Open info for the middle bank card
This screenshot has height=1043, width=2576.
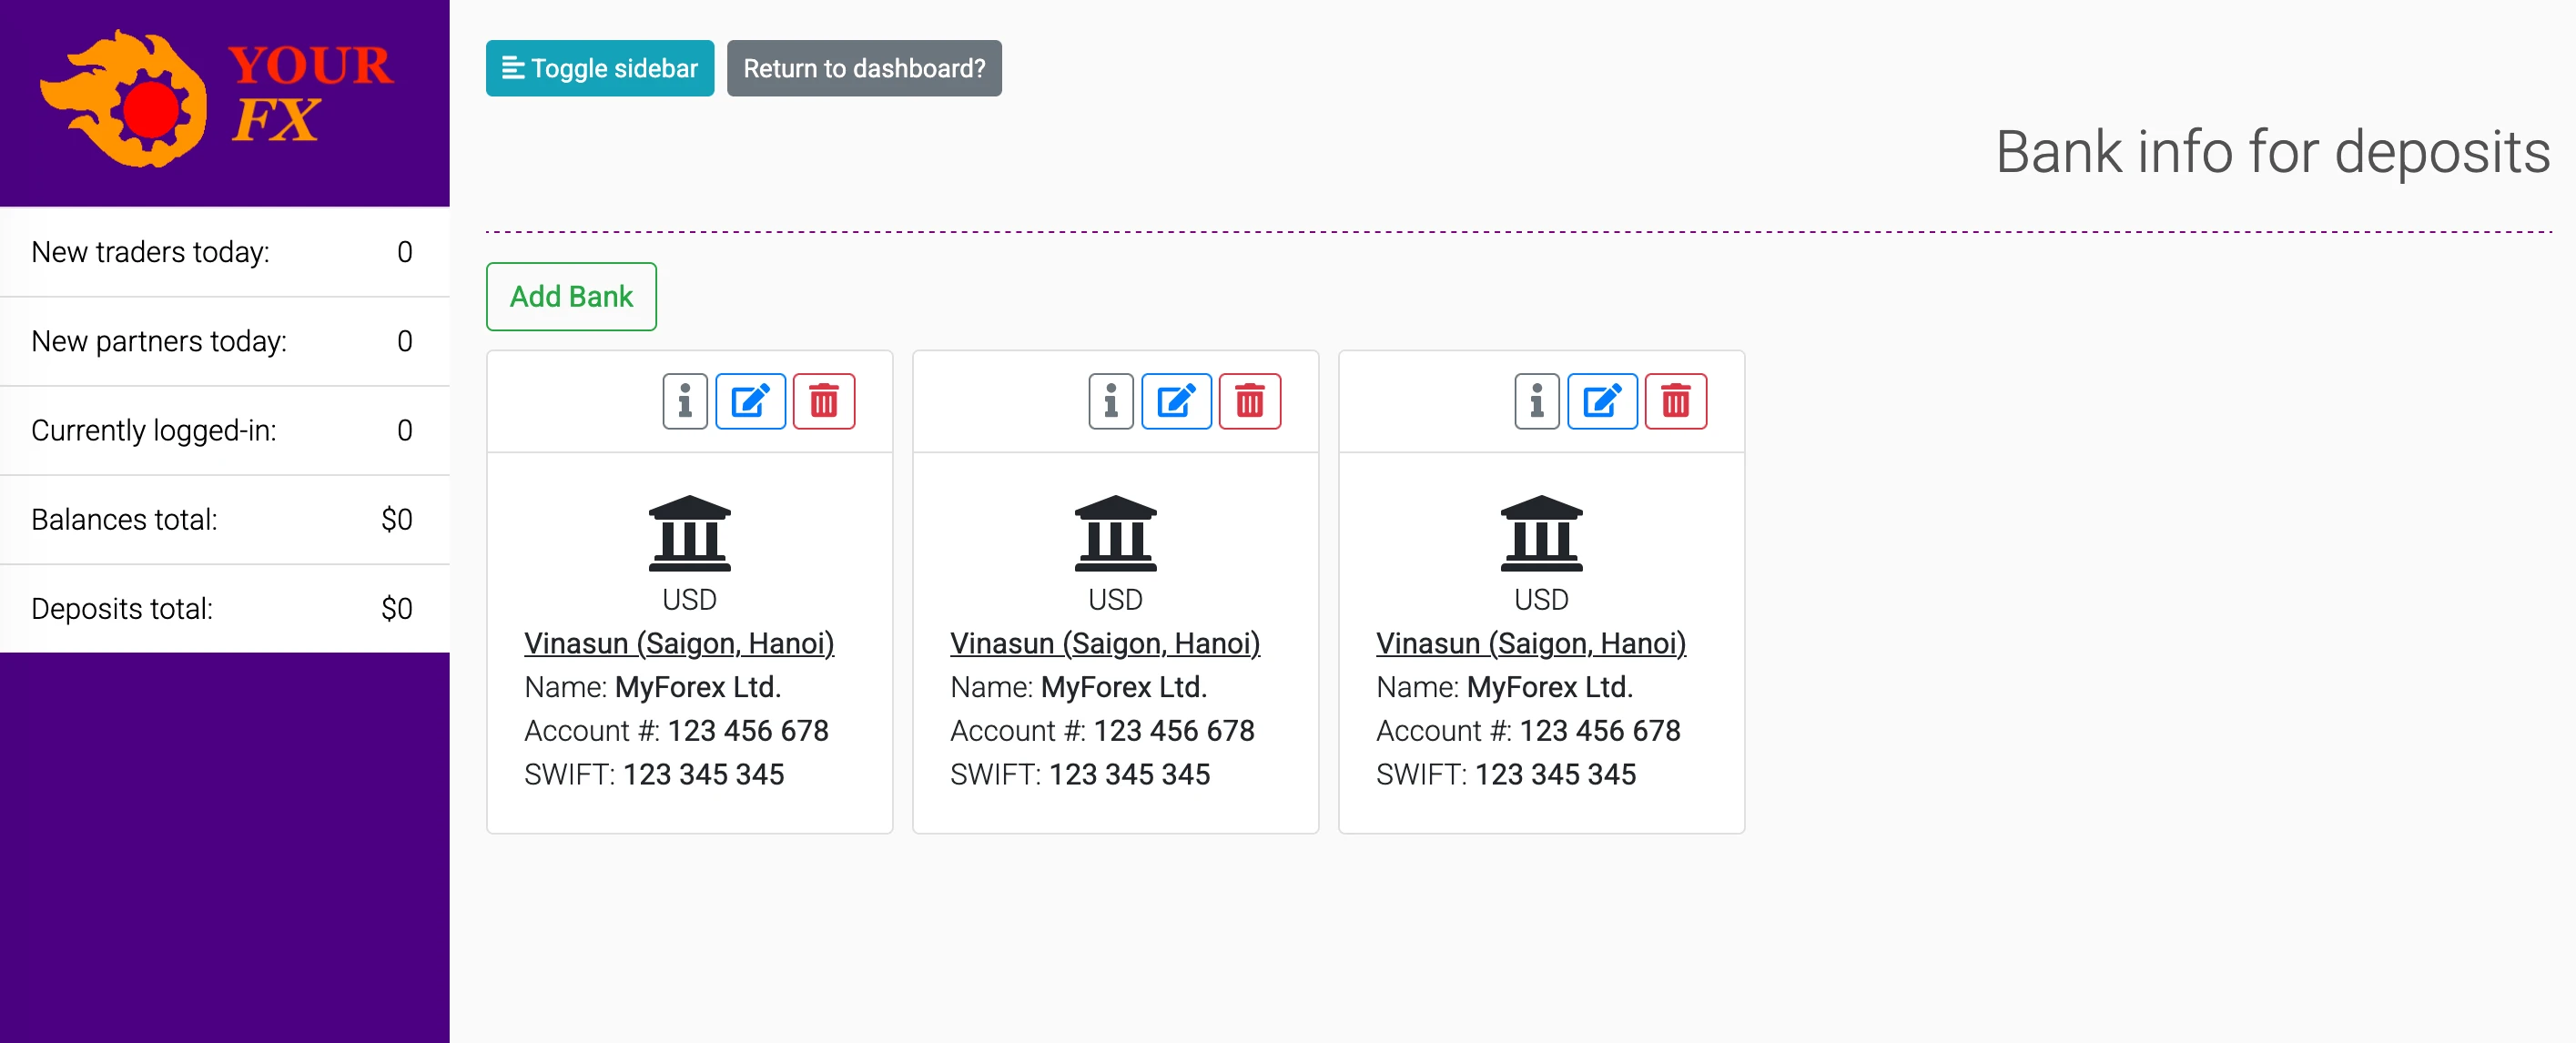[x=1110, y=401]
